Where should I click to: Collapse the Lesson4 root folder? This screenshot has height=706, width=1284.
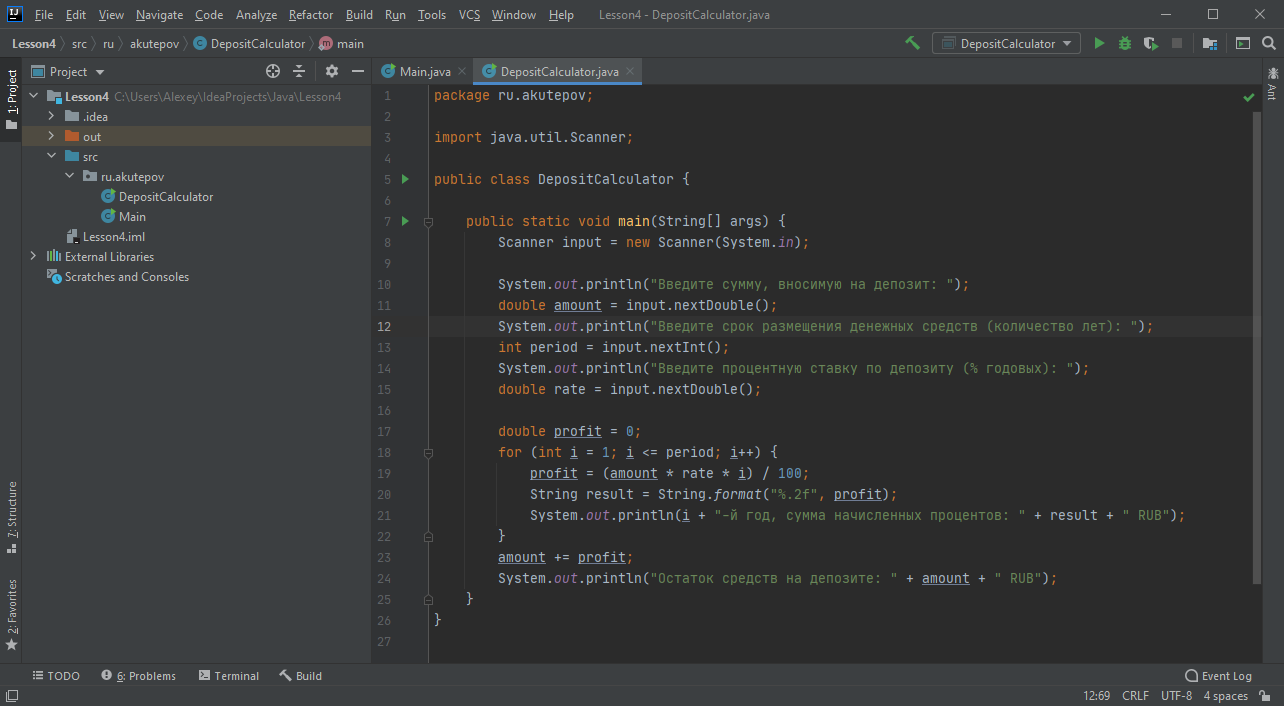33,97
